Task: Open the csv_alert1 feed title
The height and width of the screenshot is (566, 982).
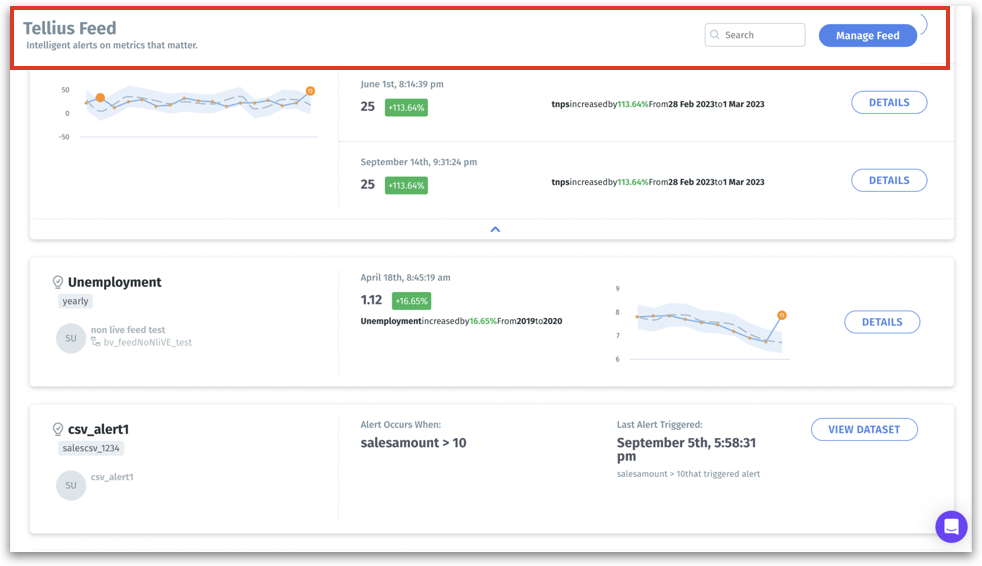Action: click(98, 430)
